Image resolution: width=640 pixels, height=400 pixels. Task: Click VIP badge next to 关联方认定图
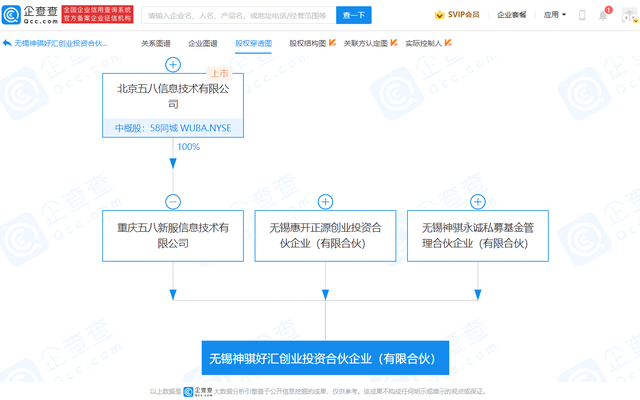pos(394,42)
